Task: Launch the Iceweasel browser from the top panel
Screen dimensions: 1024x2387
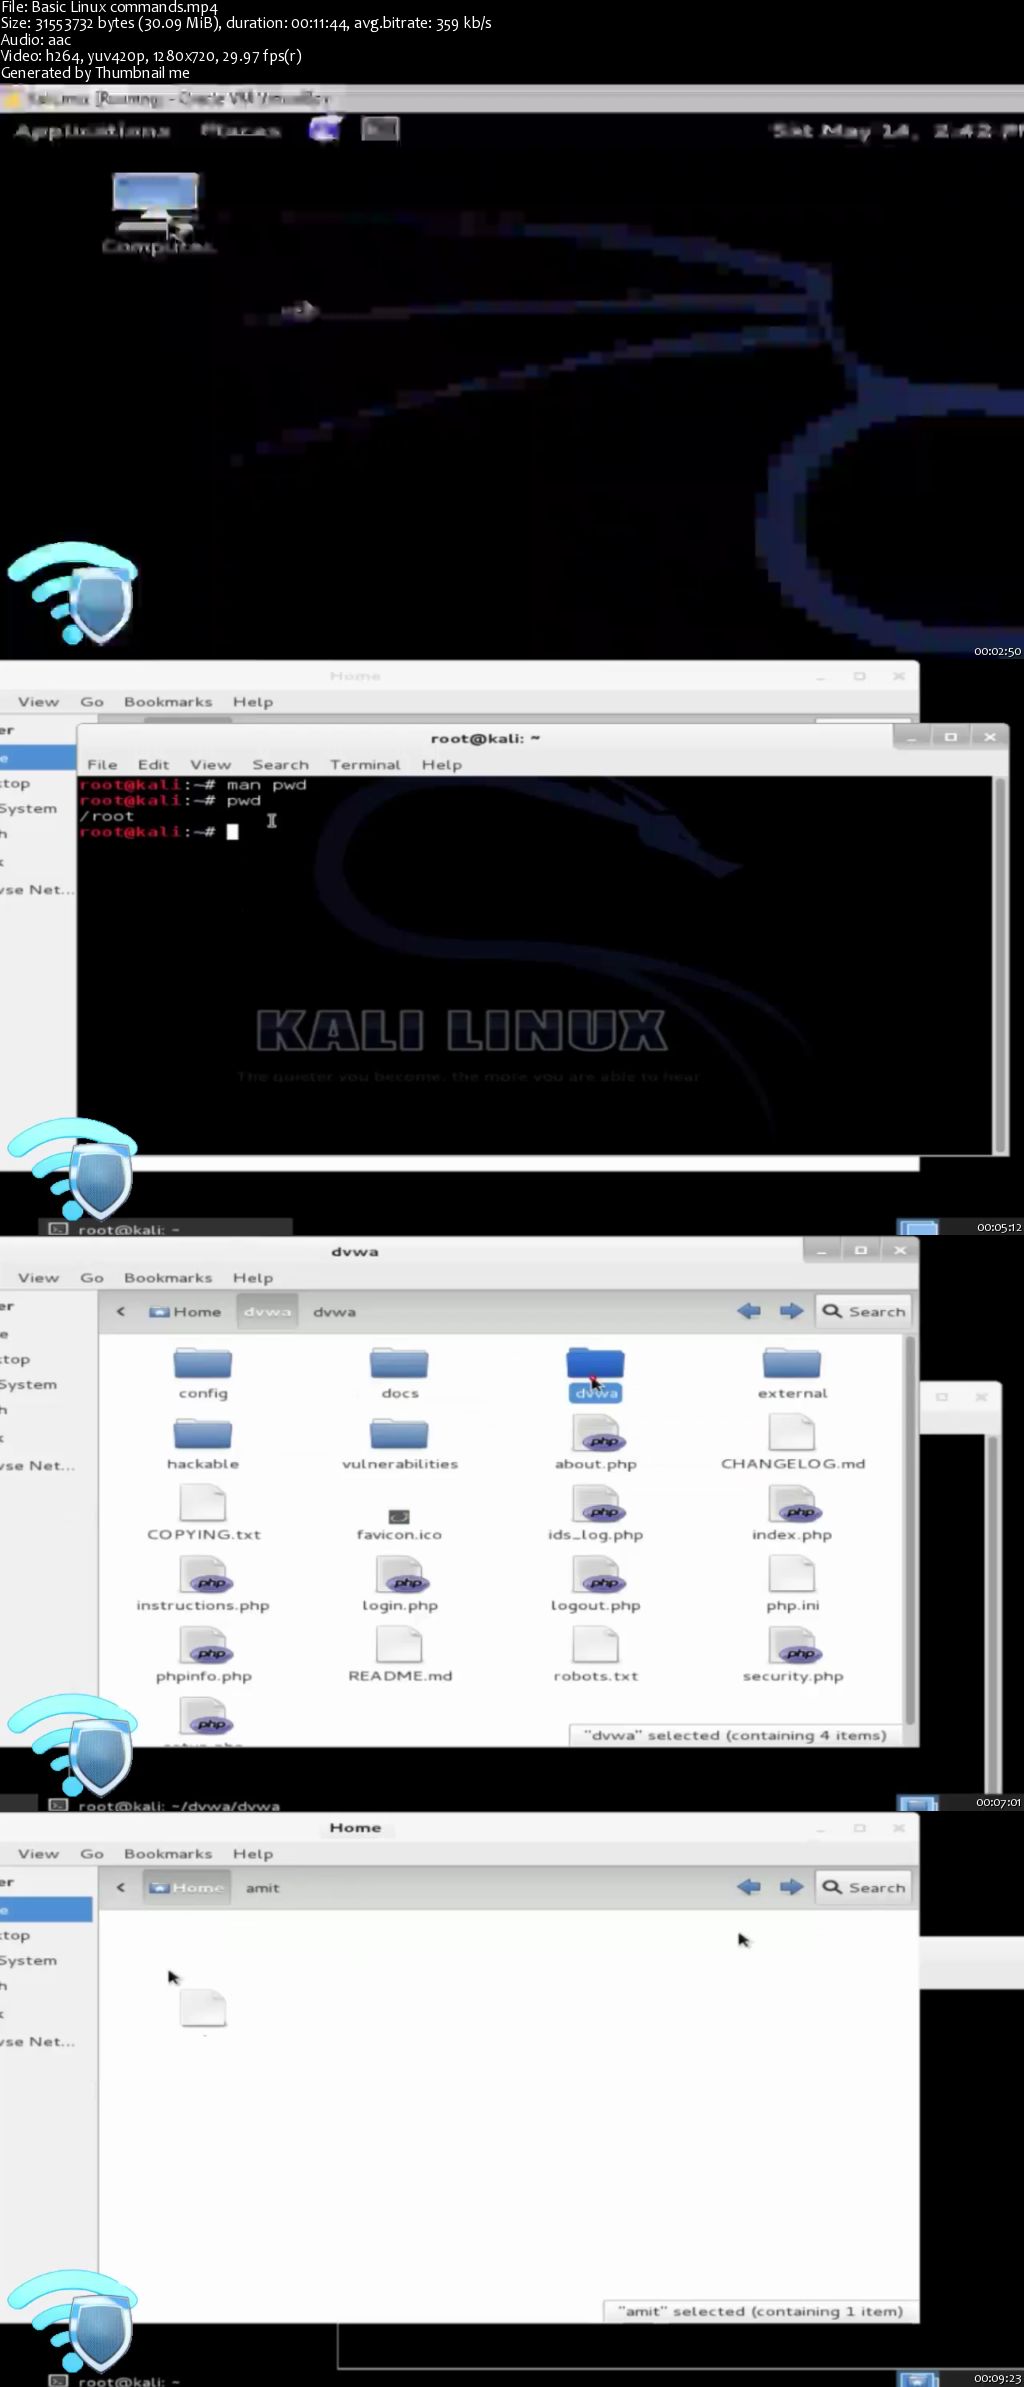Action: 325,129
